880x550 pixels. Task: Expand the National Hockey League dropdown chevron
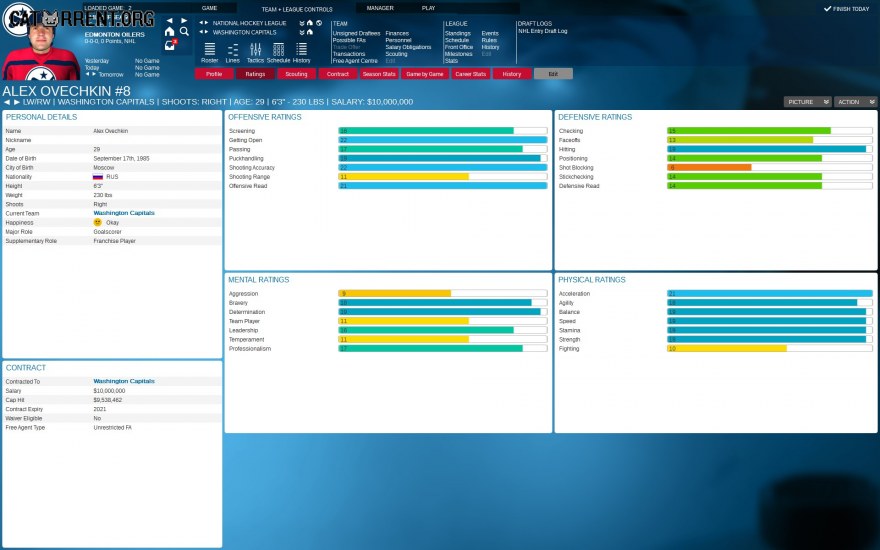302,24
